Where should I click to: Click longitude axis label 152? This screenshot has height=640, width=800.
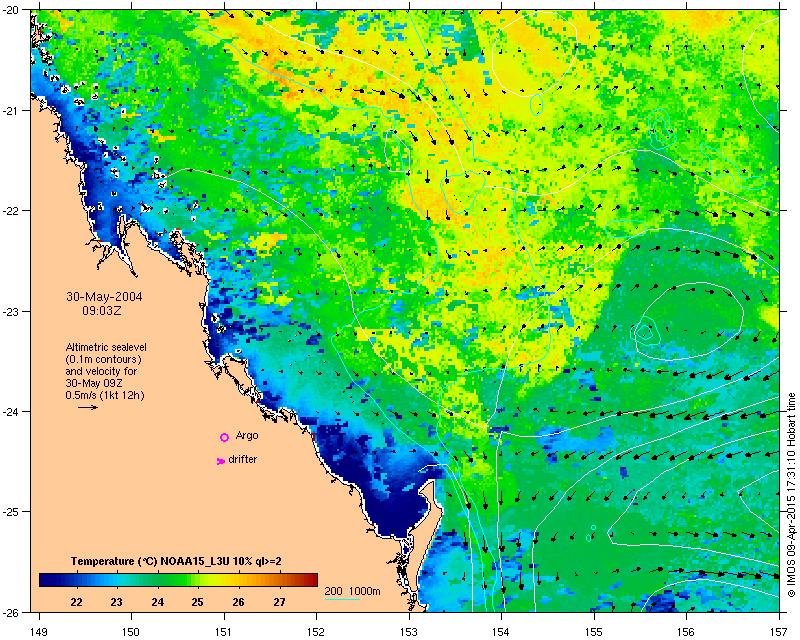tap(317, 632)
